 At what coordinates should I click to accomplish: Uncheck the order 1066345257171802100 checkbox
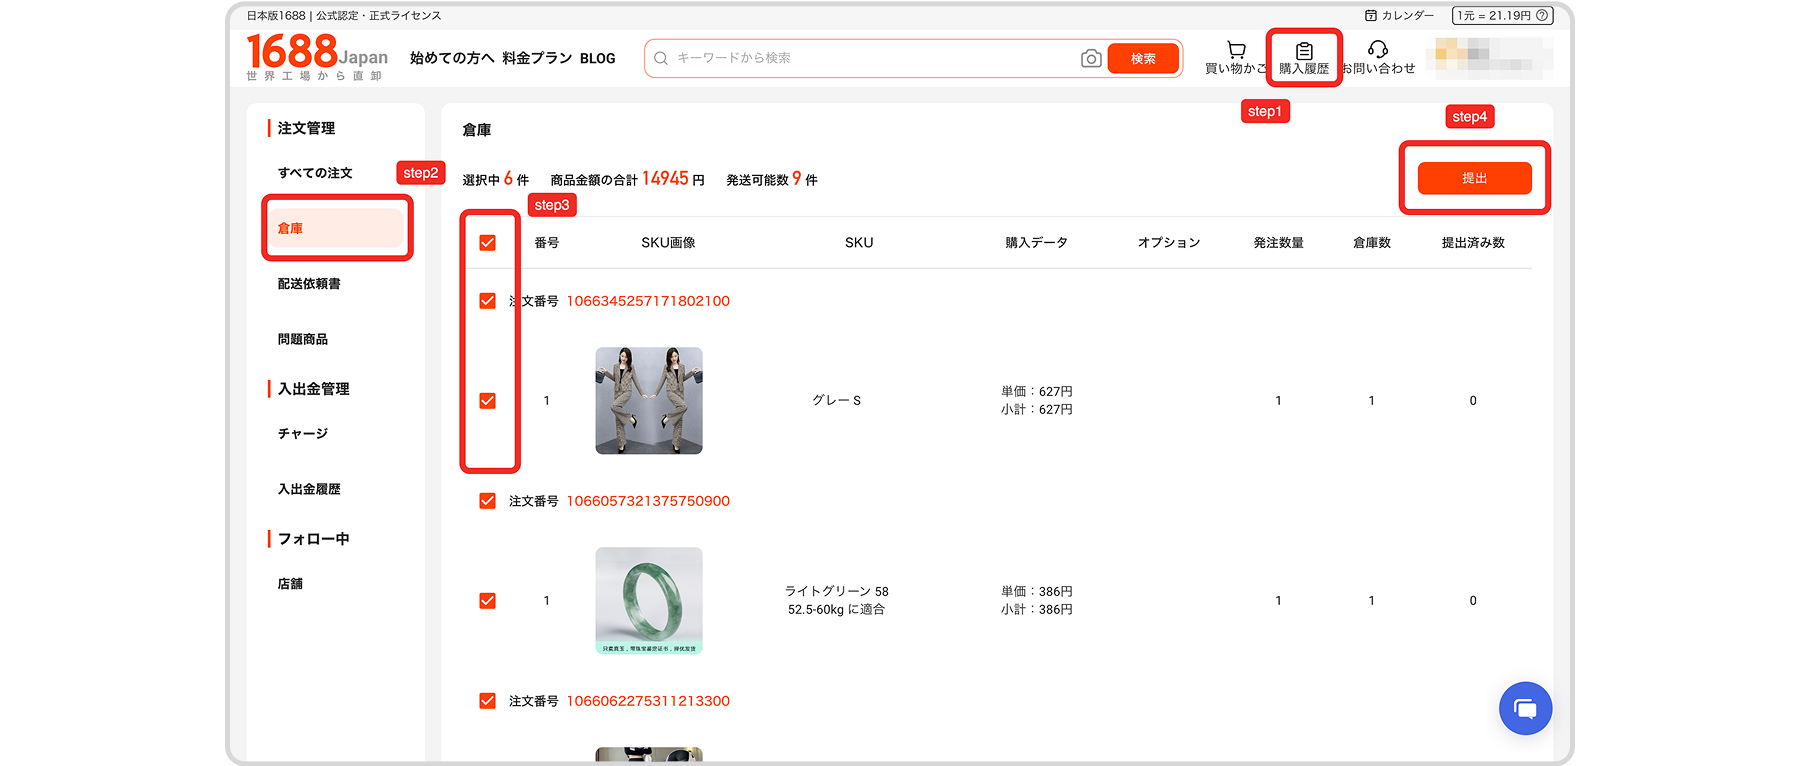point(488,301)
